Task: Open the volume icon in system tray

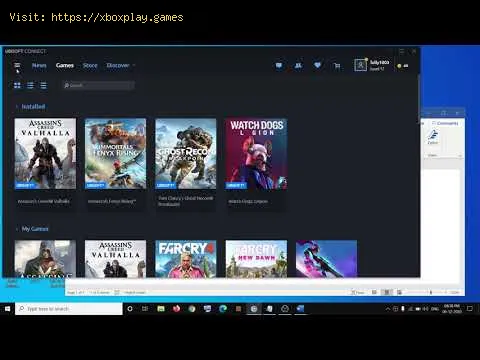Action: click(x=425, y=309)
